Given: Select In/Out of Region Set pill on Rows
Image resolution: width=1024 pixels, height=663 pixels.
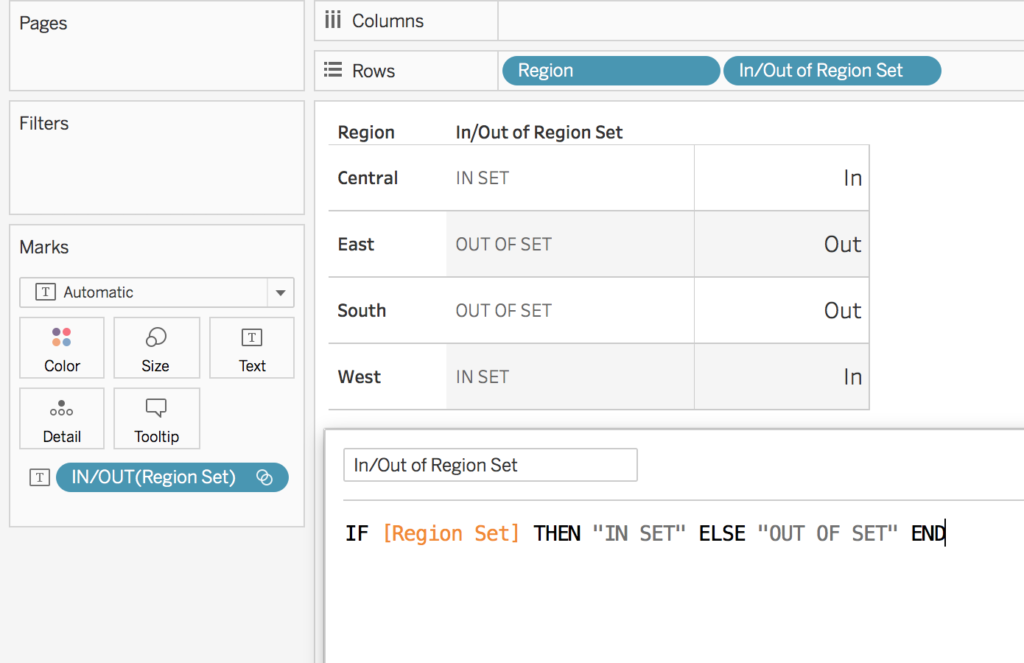Looking at the screenshot, I should 831,71.
